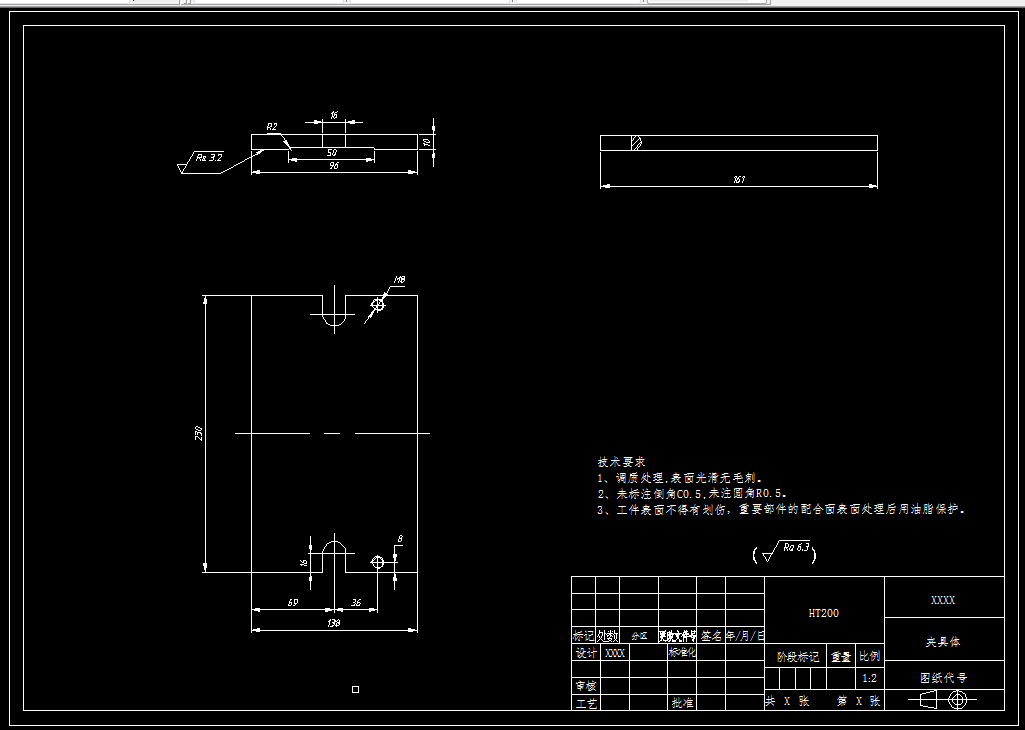
Task: Select the 标记 cell in the revision table
Action: point(583,635)
